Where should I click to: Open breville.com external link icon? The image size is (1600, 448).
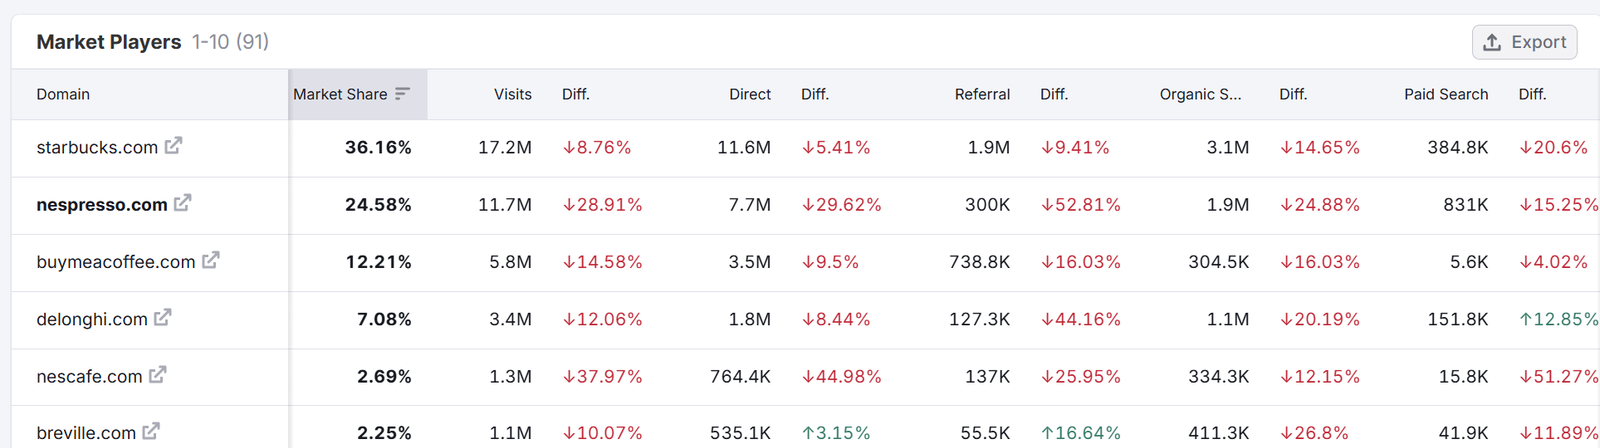click(151, 432)
